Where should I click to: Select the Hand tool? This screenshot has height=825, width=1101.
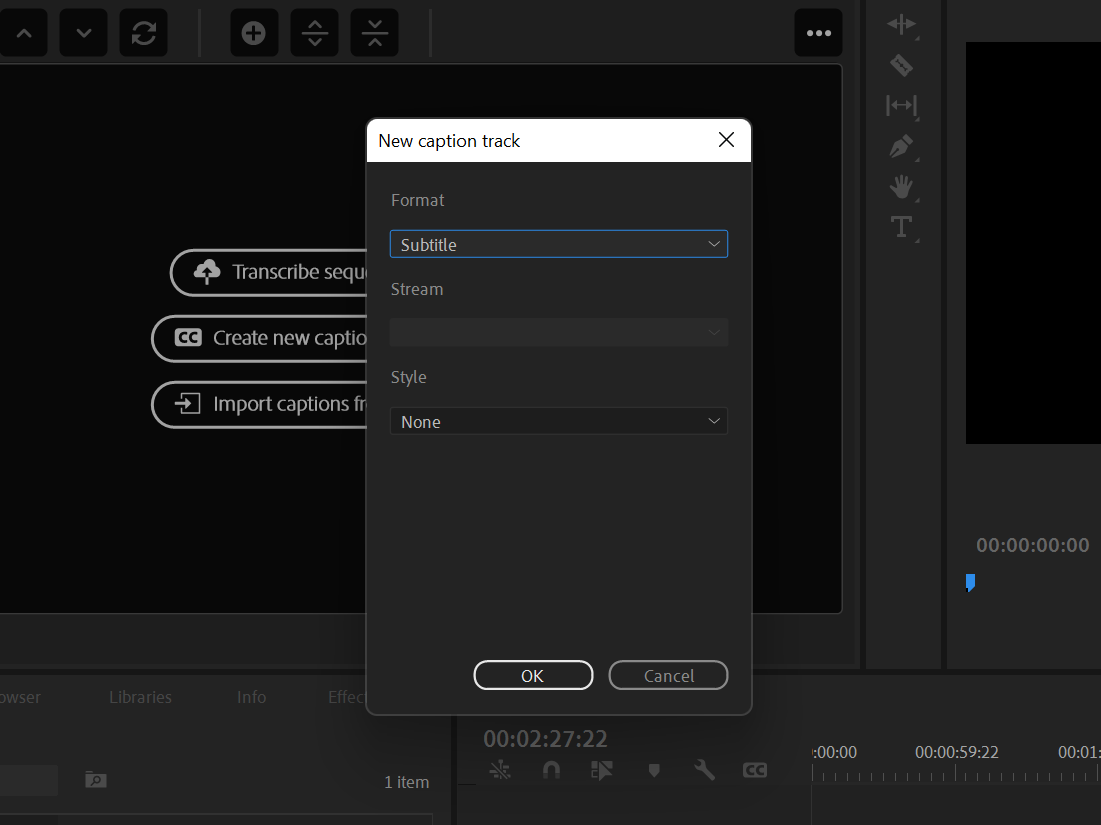click(901, 186)
